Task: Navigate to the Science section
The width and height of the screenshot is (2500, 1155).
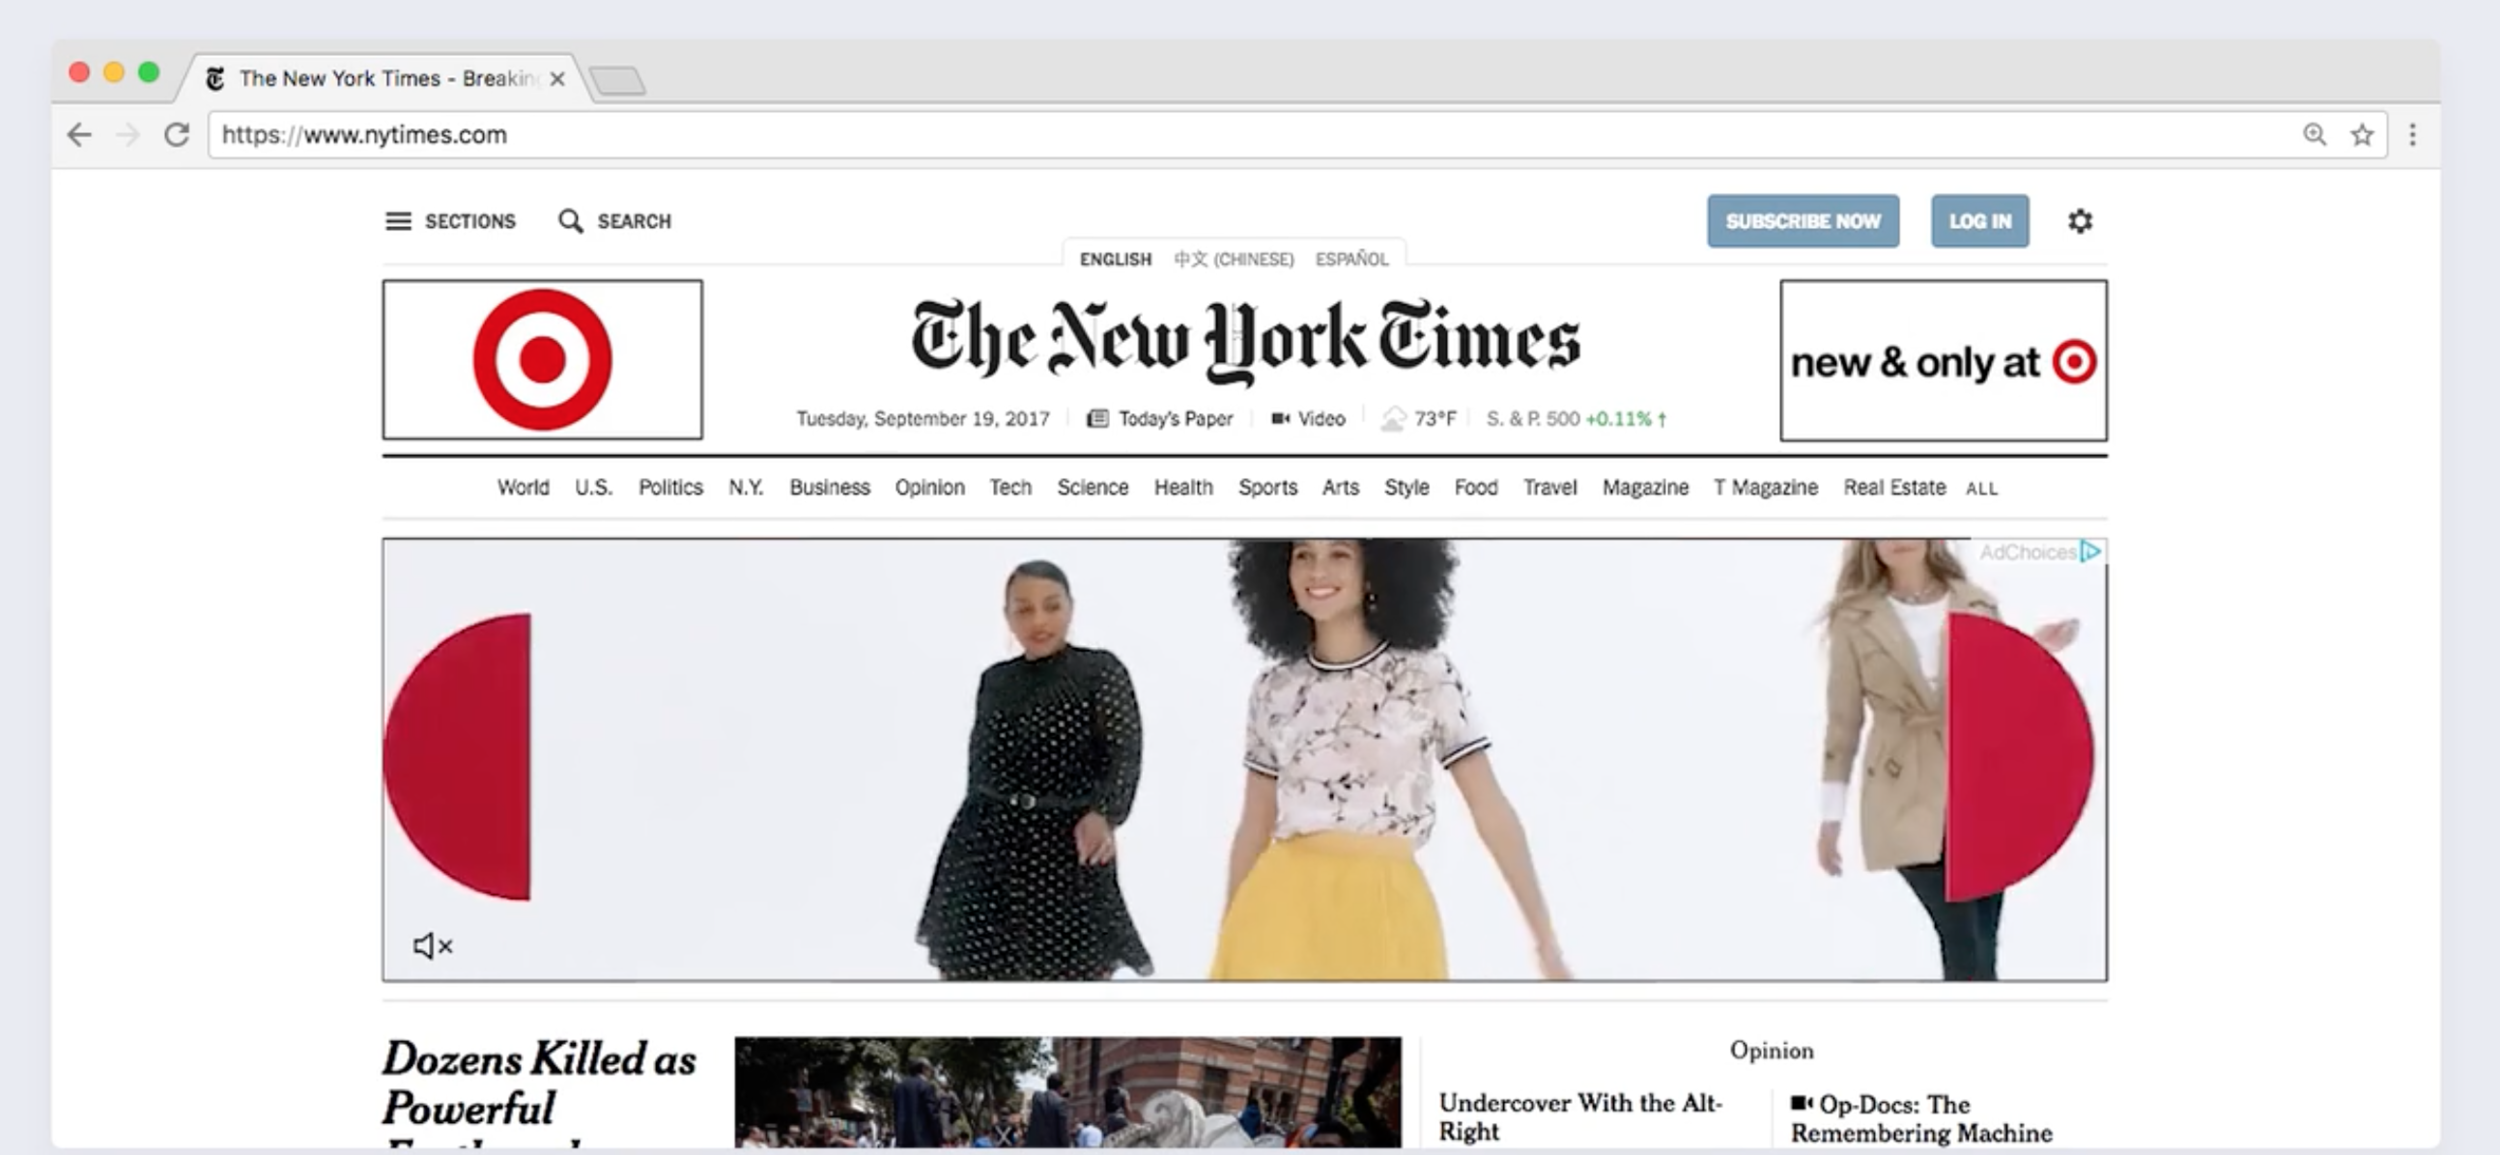Action: coord(1093,488)
